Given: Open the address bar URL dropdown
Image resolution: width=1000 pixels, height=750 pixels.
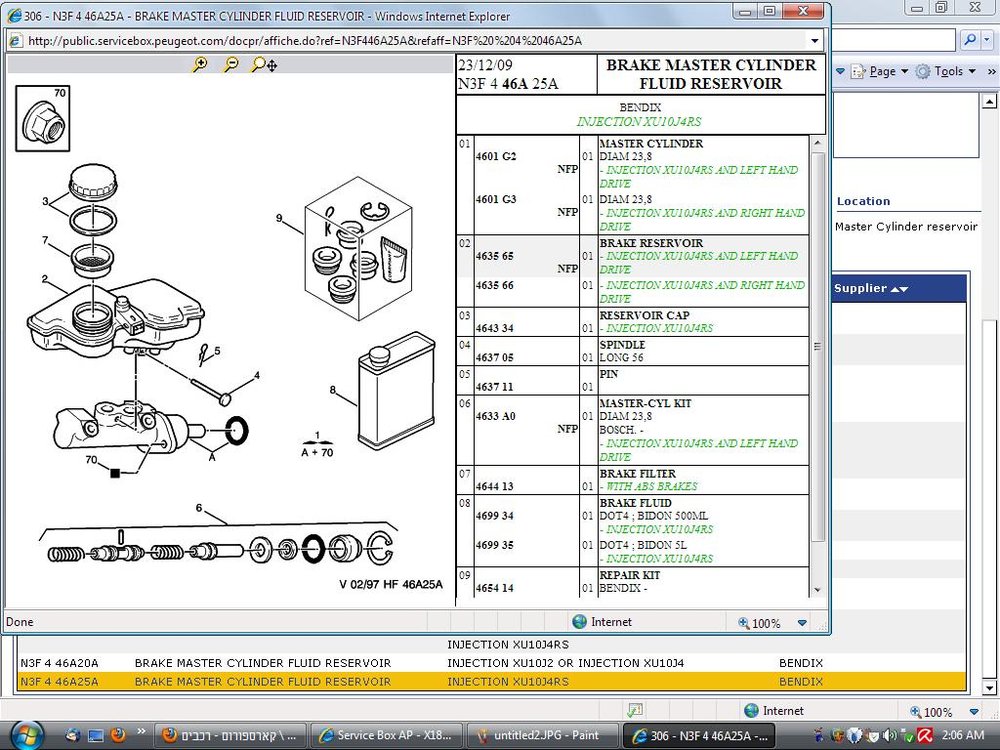Looking at the screenshot, I should pyautogui.click(x=814, y=41).
